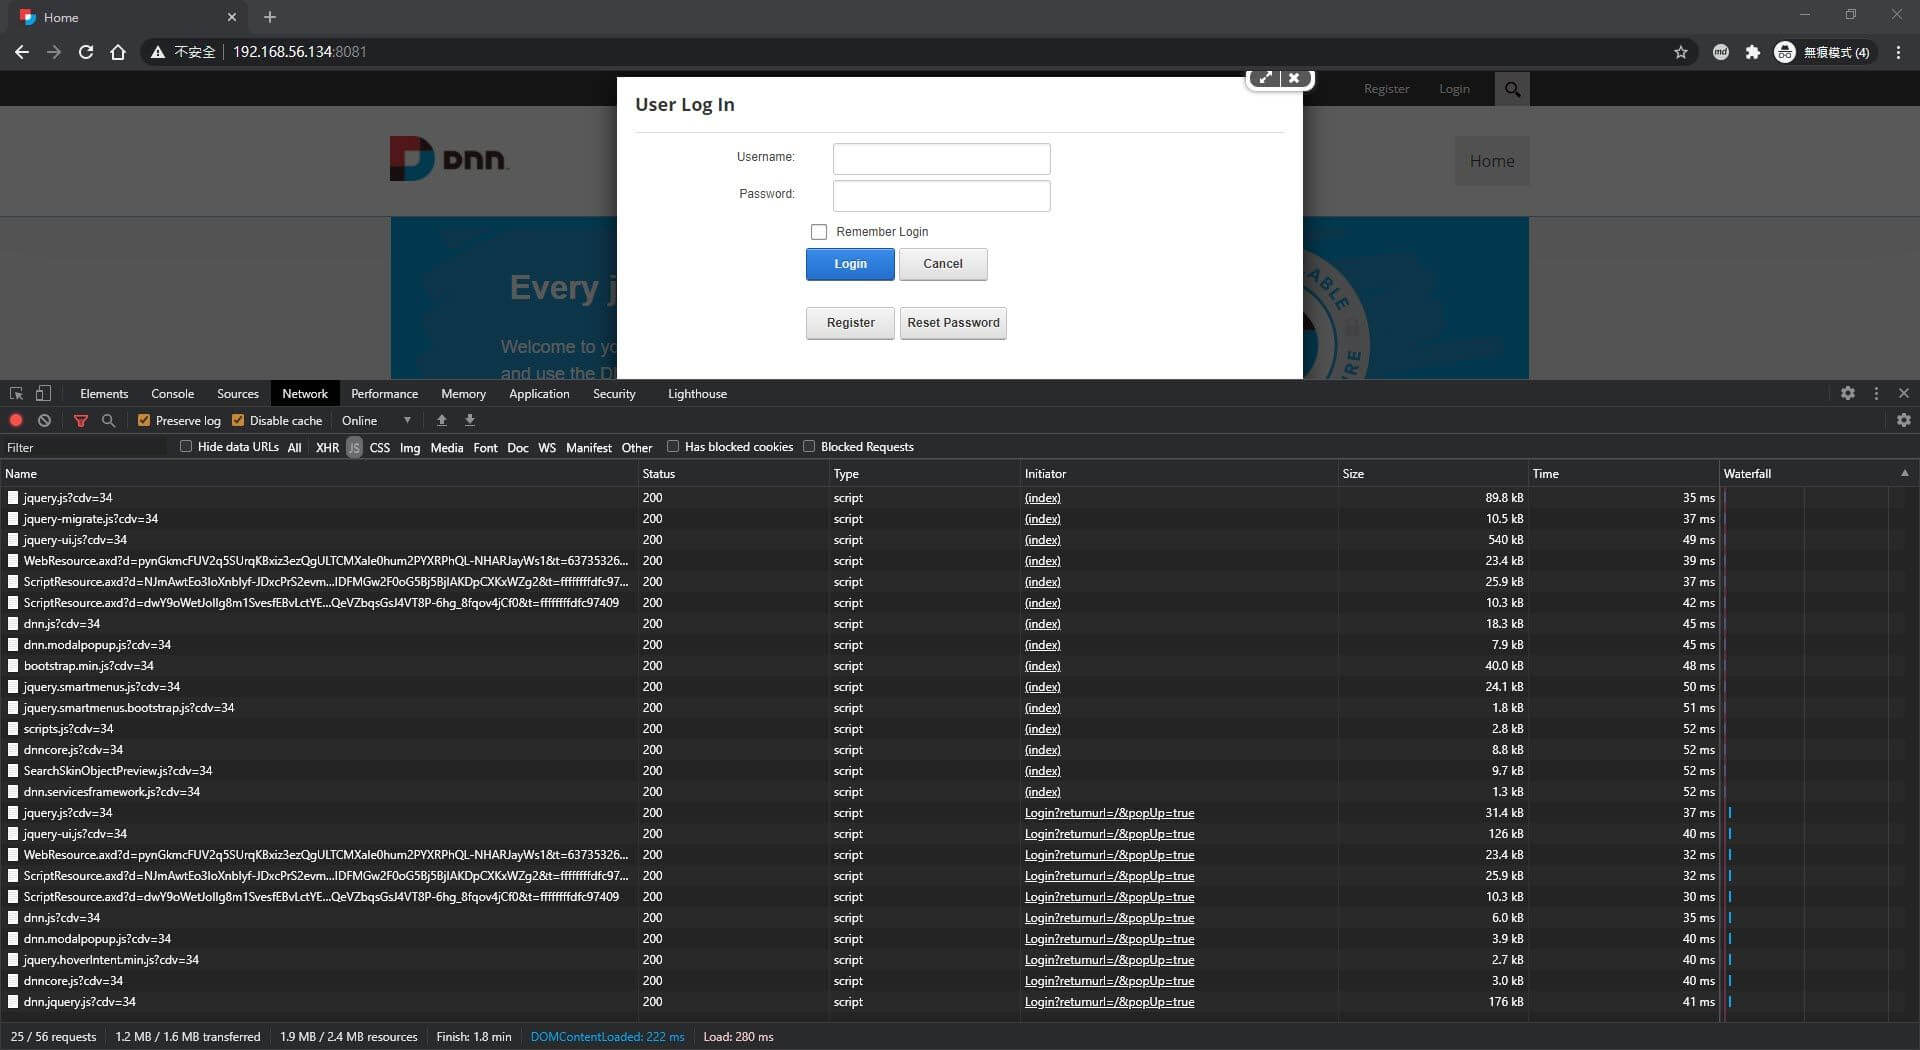Click the network Filter text box
This screenshot has width=1920, height=1050.
pos(85,448)
